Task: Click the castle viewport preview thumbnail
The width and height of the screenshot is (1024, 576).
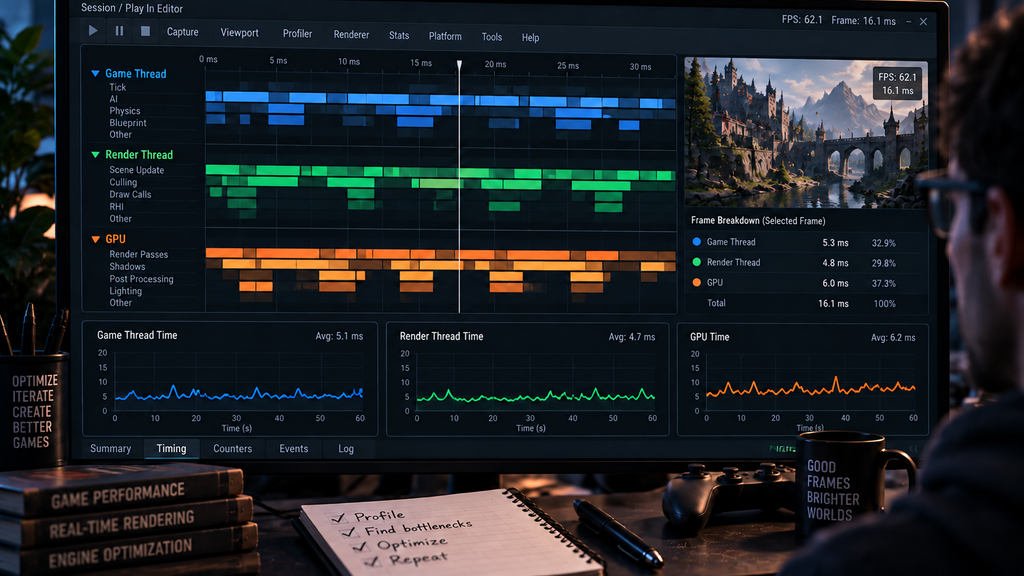Action: 806,133
